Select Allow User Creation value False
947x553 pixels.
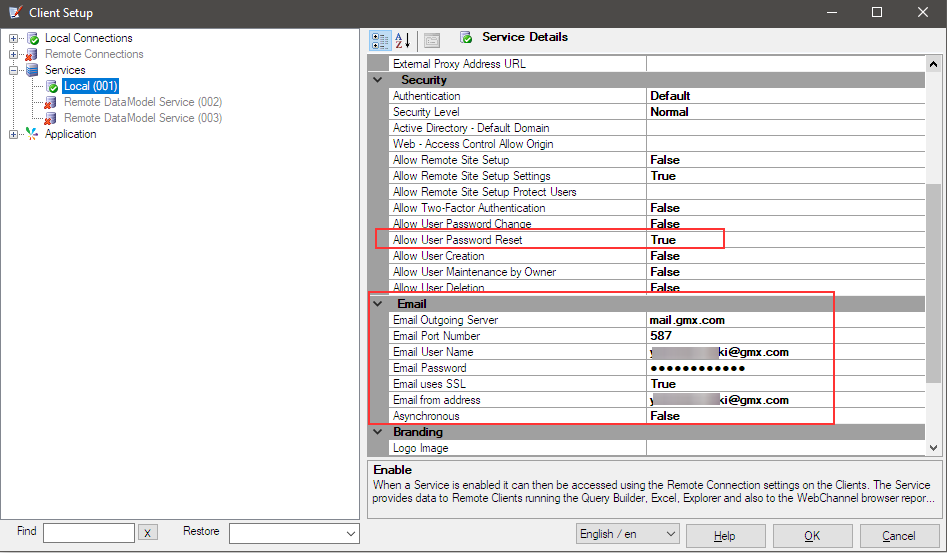(x=665, y=256)
